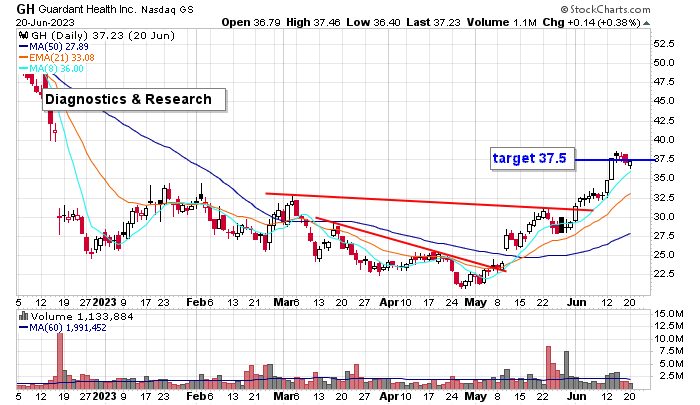
Task: Click the Nasdaq GS exchange label
Action: (x=167, y=9)
